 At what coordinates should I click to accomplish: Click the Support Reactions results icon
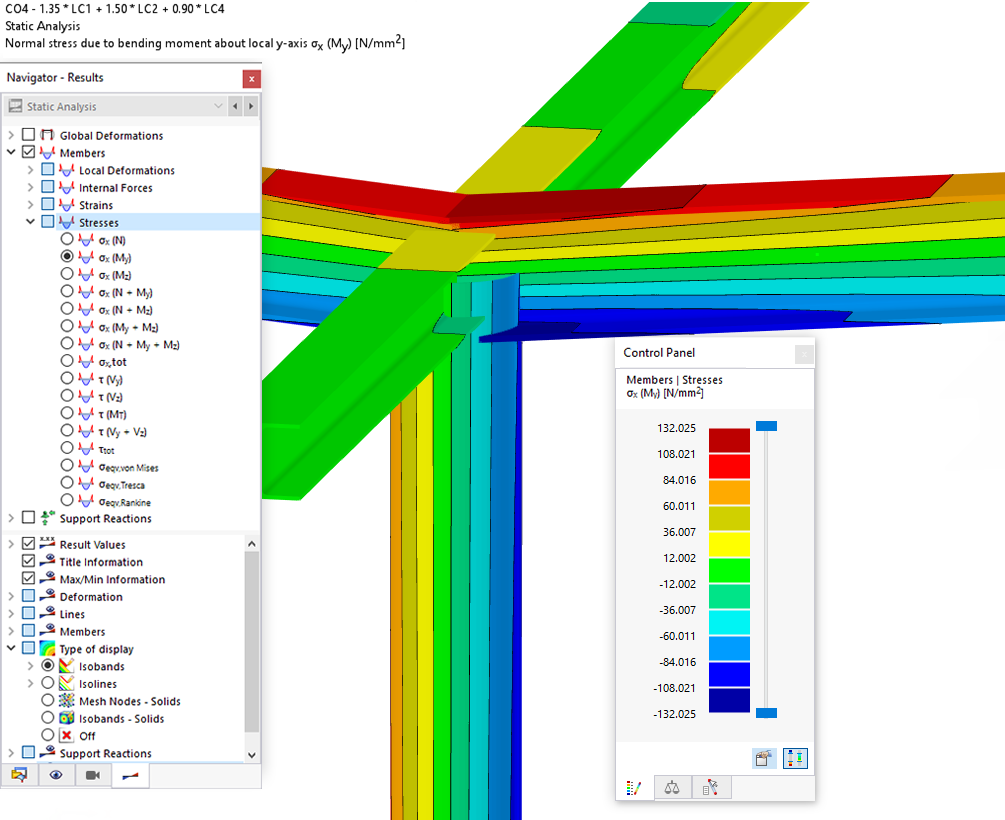point(47,517)
